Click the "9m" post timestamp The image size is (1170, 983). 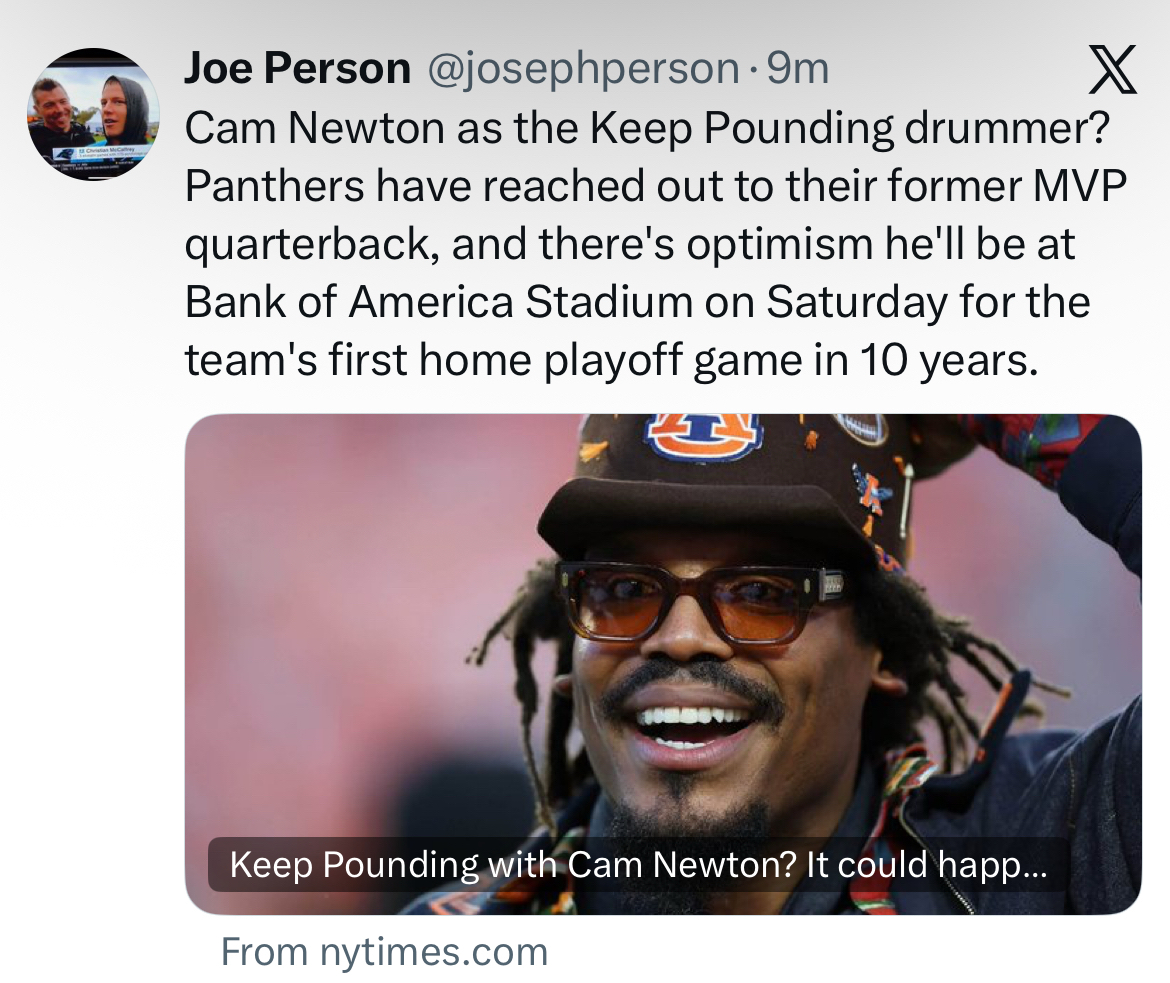click(798, 69)
